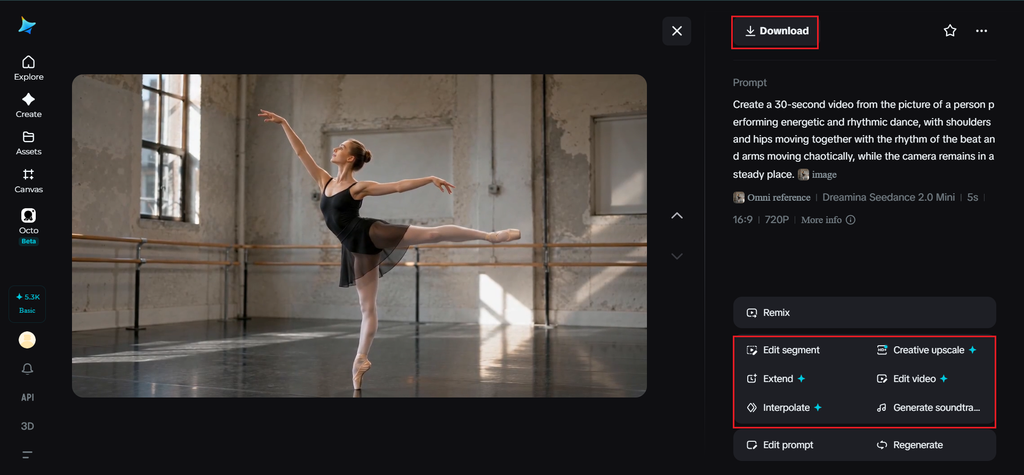The image size is (1024, 475).
Task: Open Interpolate feature
Action: pyautogui.click(x=784, y=408)
